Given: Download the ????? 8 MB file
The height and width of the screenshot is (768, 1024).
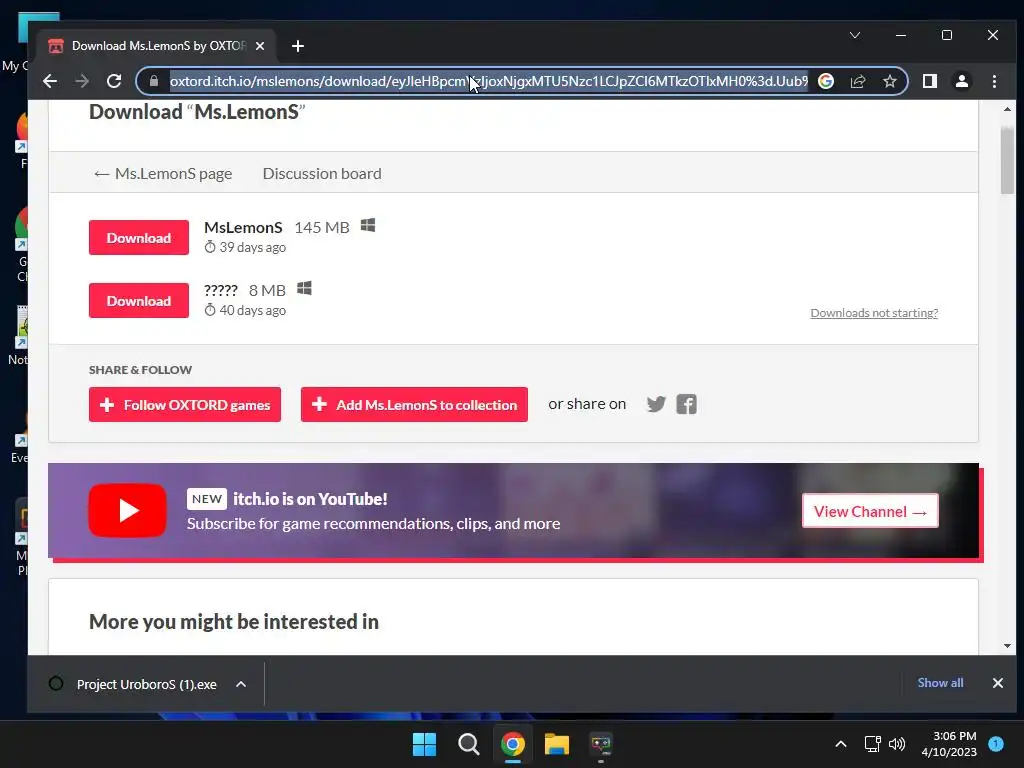Looking at the screenshot, I should pos(138,300).
